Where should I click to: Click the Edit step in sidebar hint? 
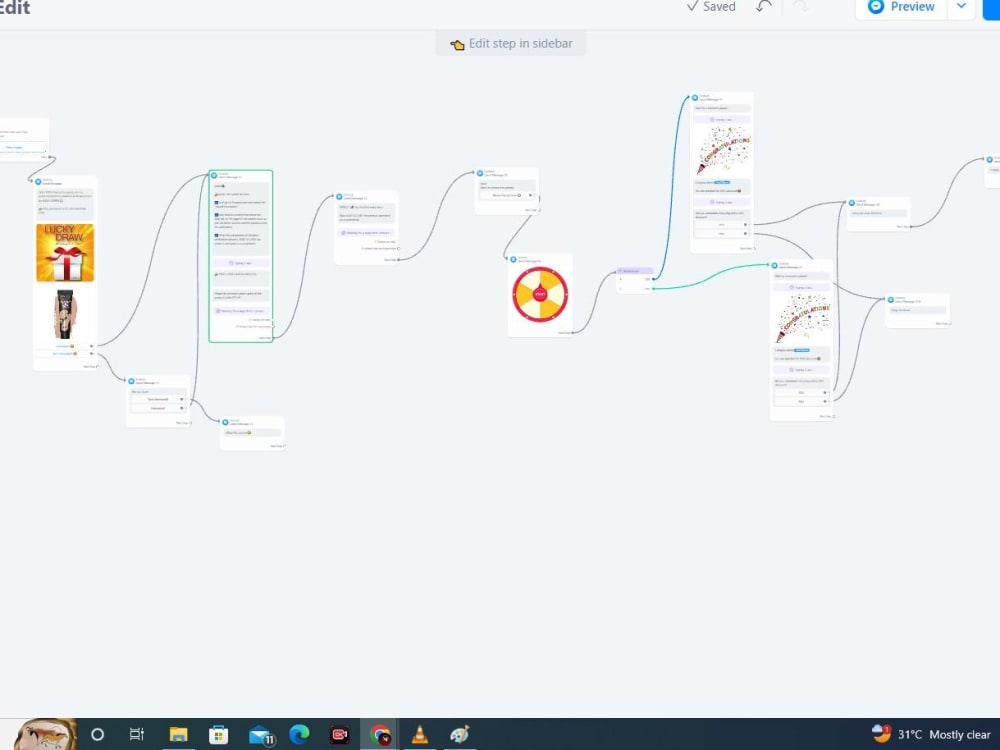511,43
